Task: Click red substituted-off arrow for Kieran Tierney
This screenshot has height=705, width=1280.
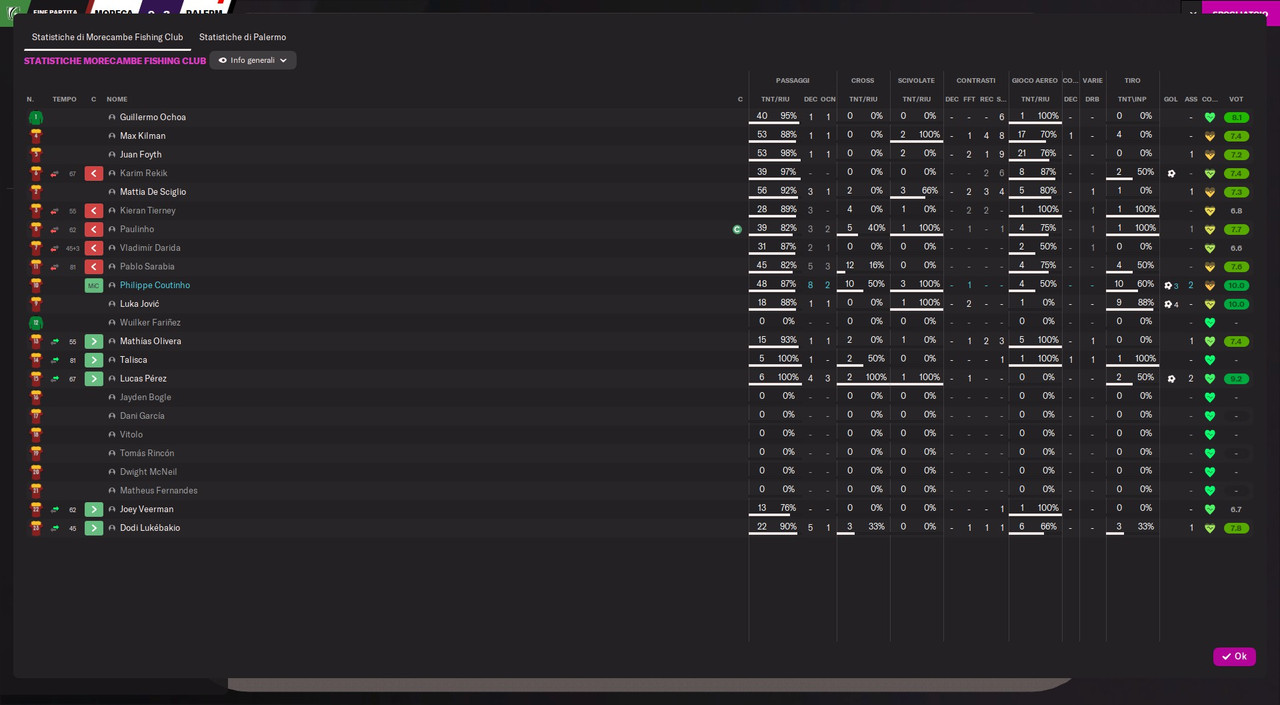Action: tap(94, 211)
